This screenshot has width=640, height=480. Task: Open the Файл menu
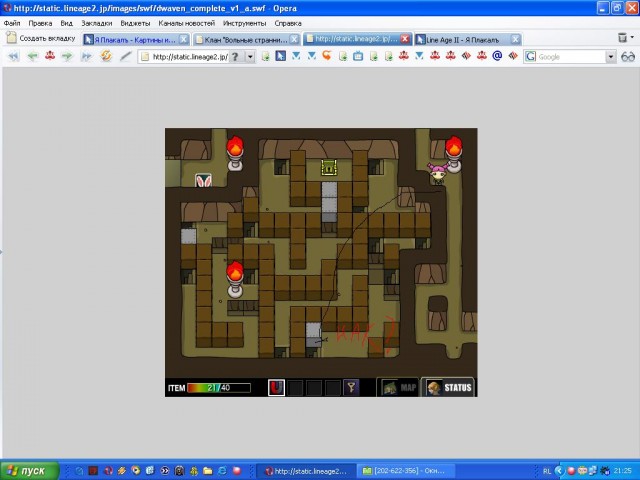pos(12,23)
